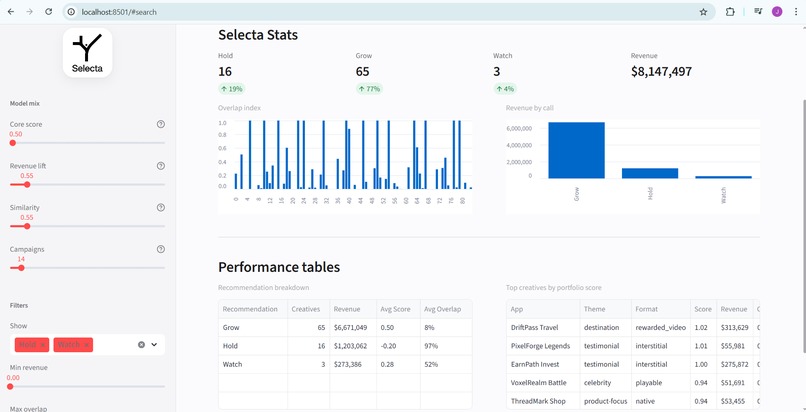806x412 pixels.
Task: Open the browser three-dot menu
Action: click(796, 12)
